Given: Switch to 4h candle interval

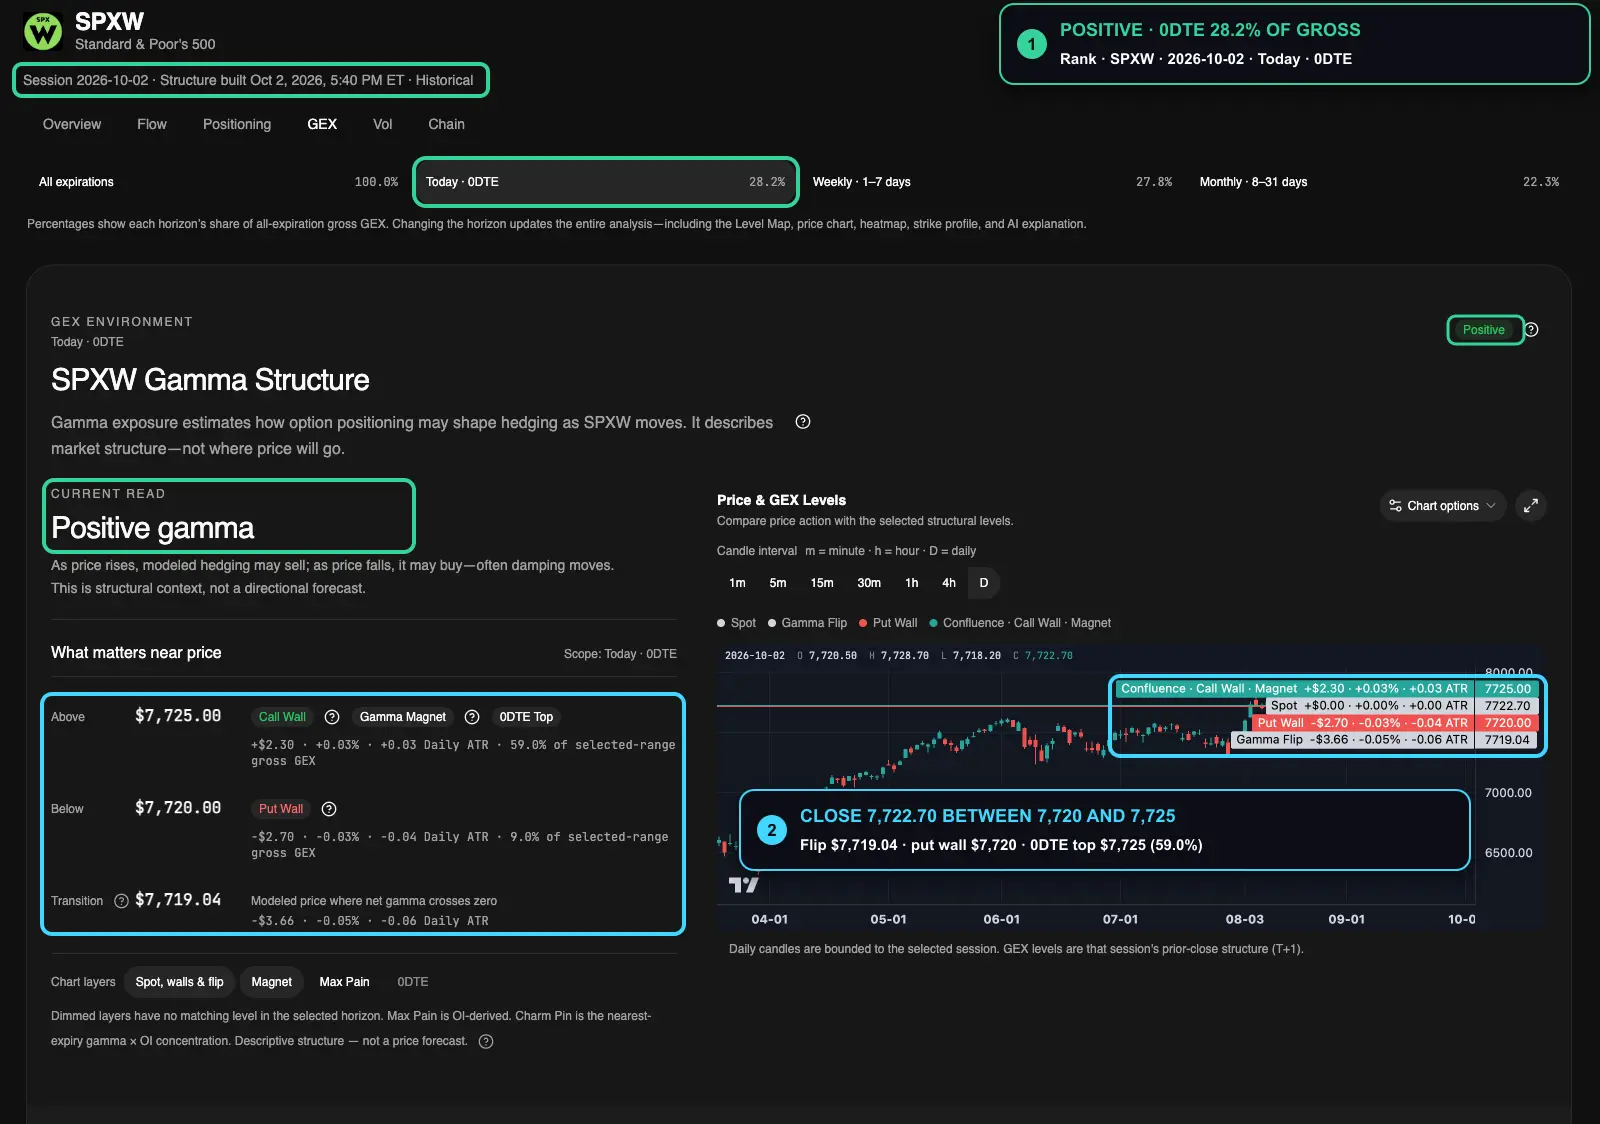Looking at the screenshot, I should [949, 583].
